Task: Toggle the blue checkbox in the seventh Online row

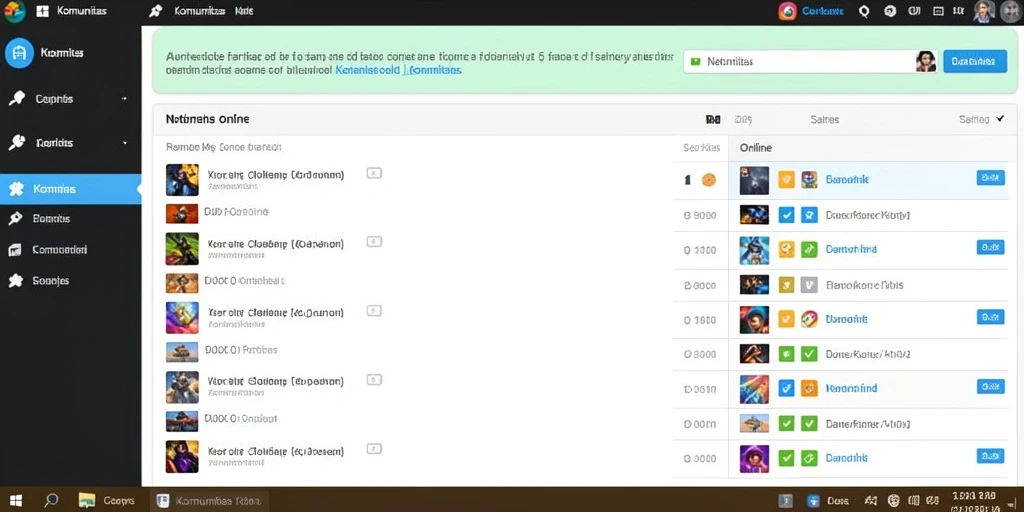Action: click(x=787, y=389)
